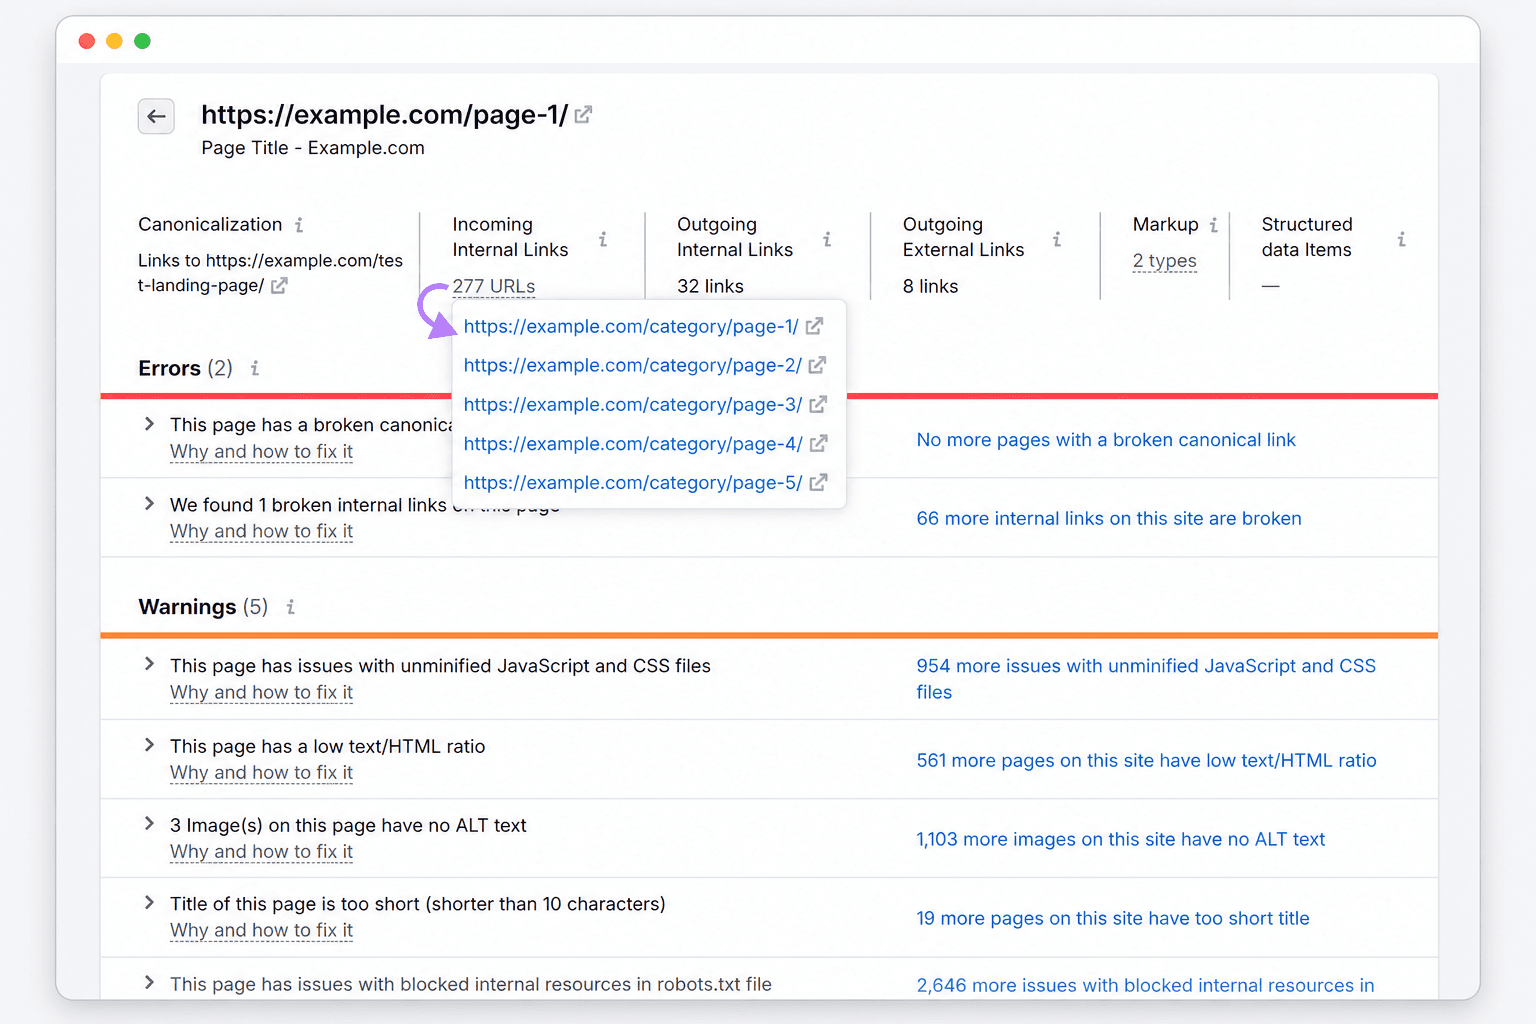Open 'Why and how to fix it' under broken internal links
The image size is (1536, 1024).
tap(261, 531)
